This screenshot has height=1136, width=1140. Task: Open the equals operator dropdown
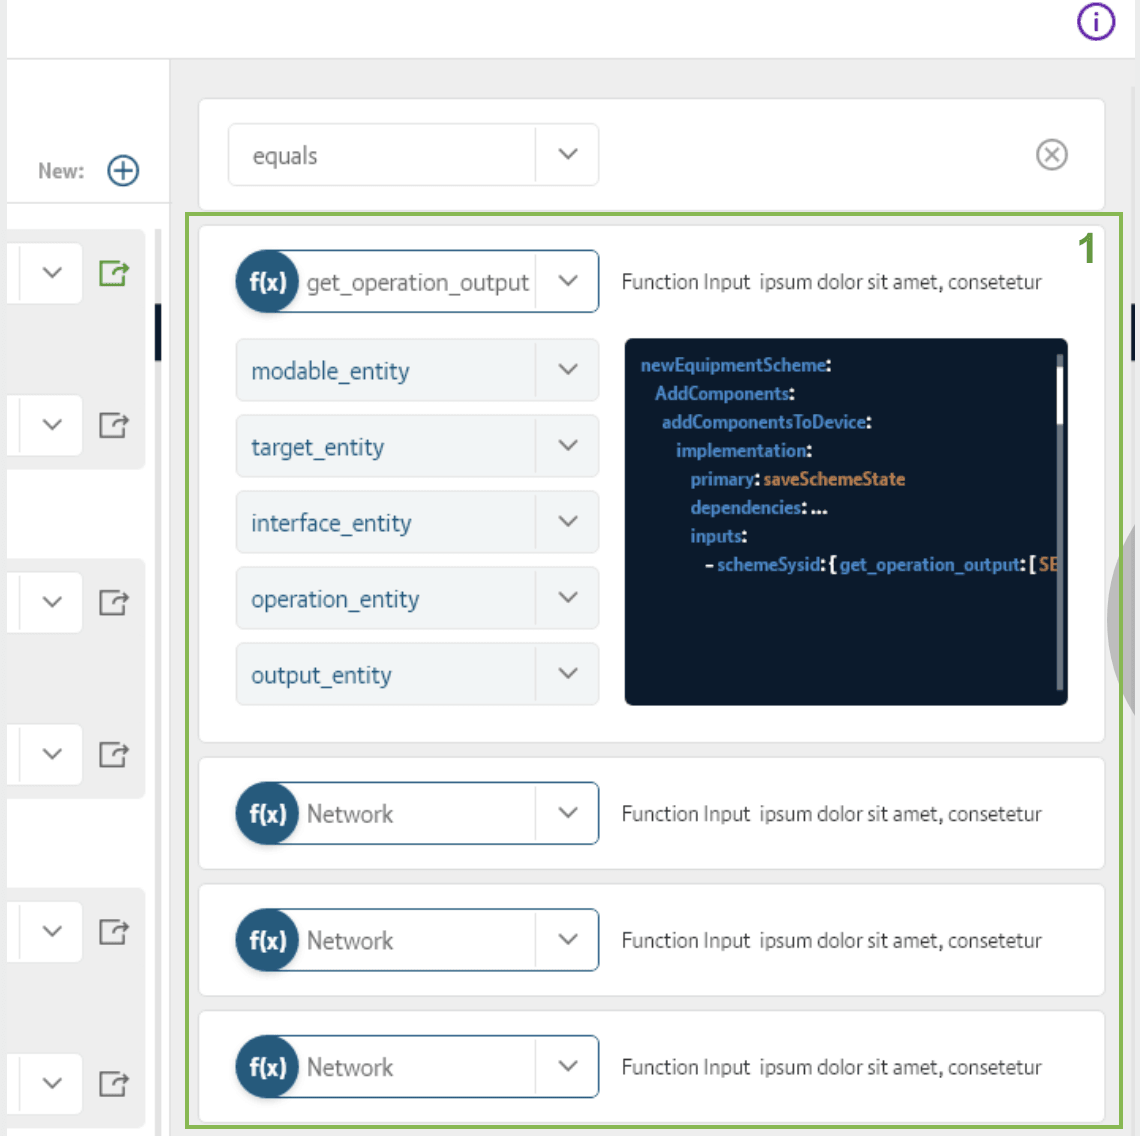click(567, 155)
